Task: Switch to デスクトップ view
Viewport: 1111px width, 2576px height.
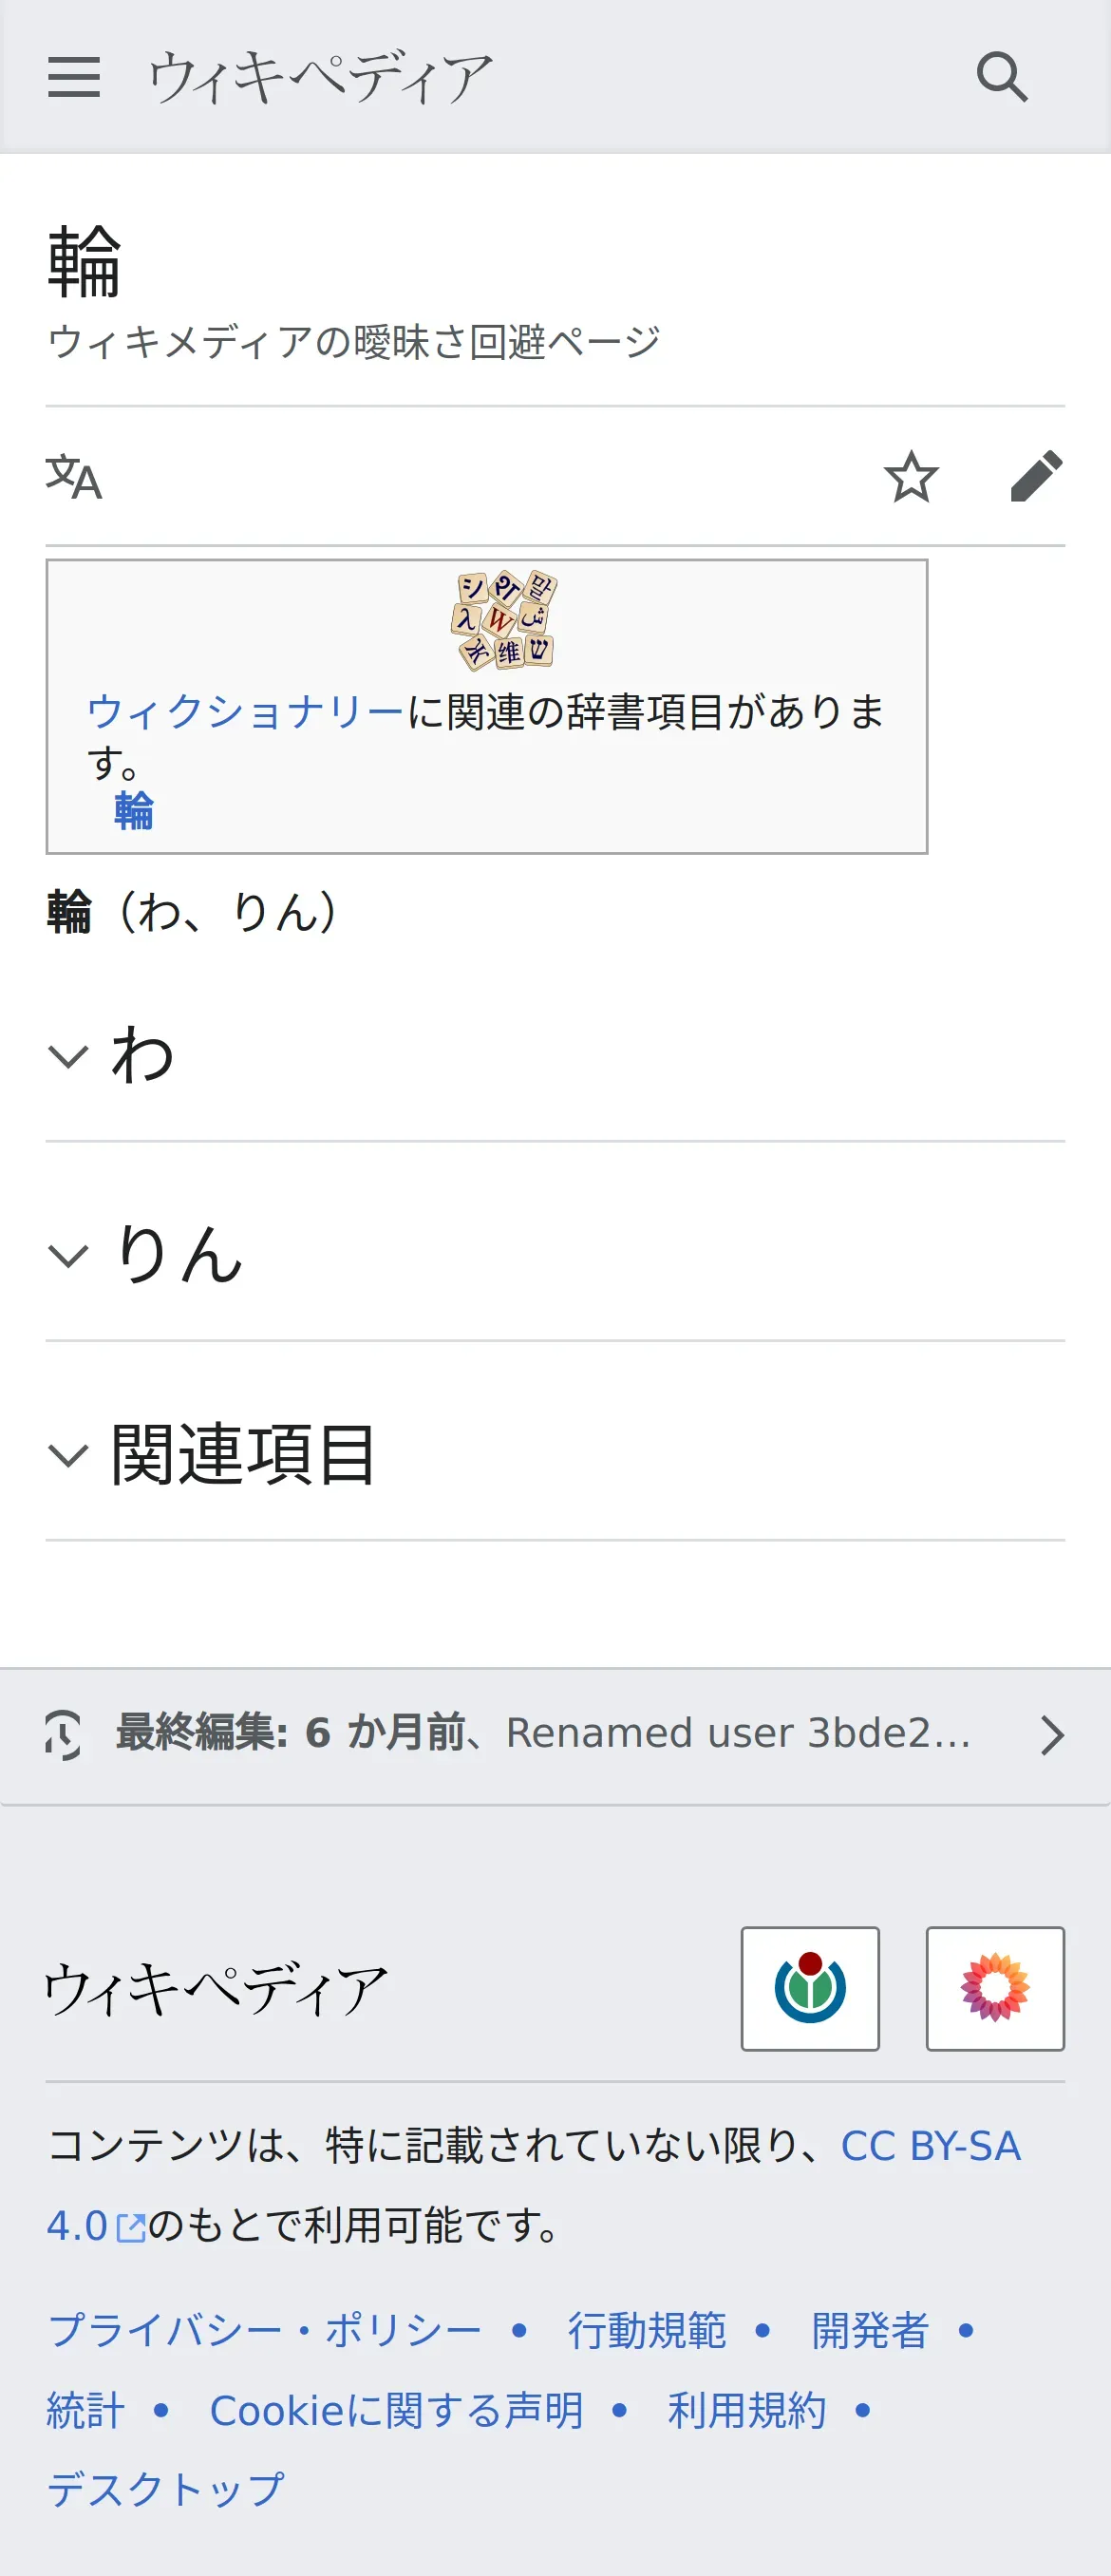Action: [x=166, y=2489]
